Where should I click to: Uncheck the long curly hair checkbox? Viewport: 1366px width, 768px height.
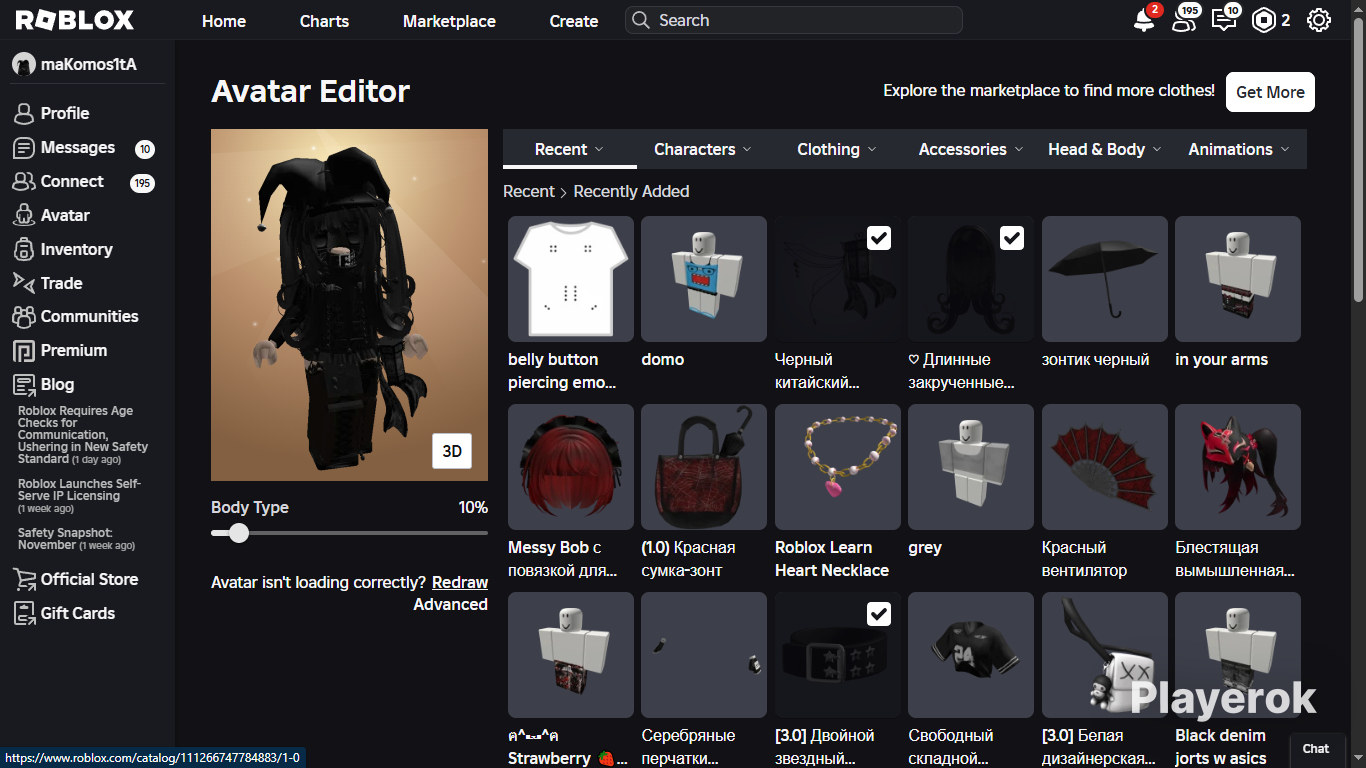coord(1012,238)
